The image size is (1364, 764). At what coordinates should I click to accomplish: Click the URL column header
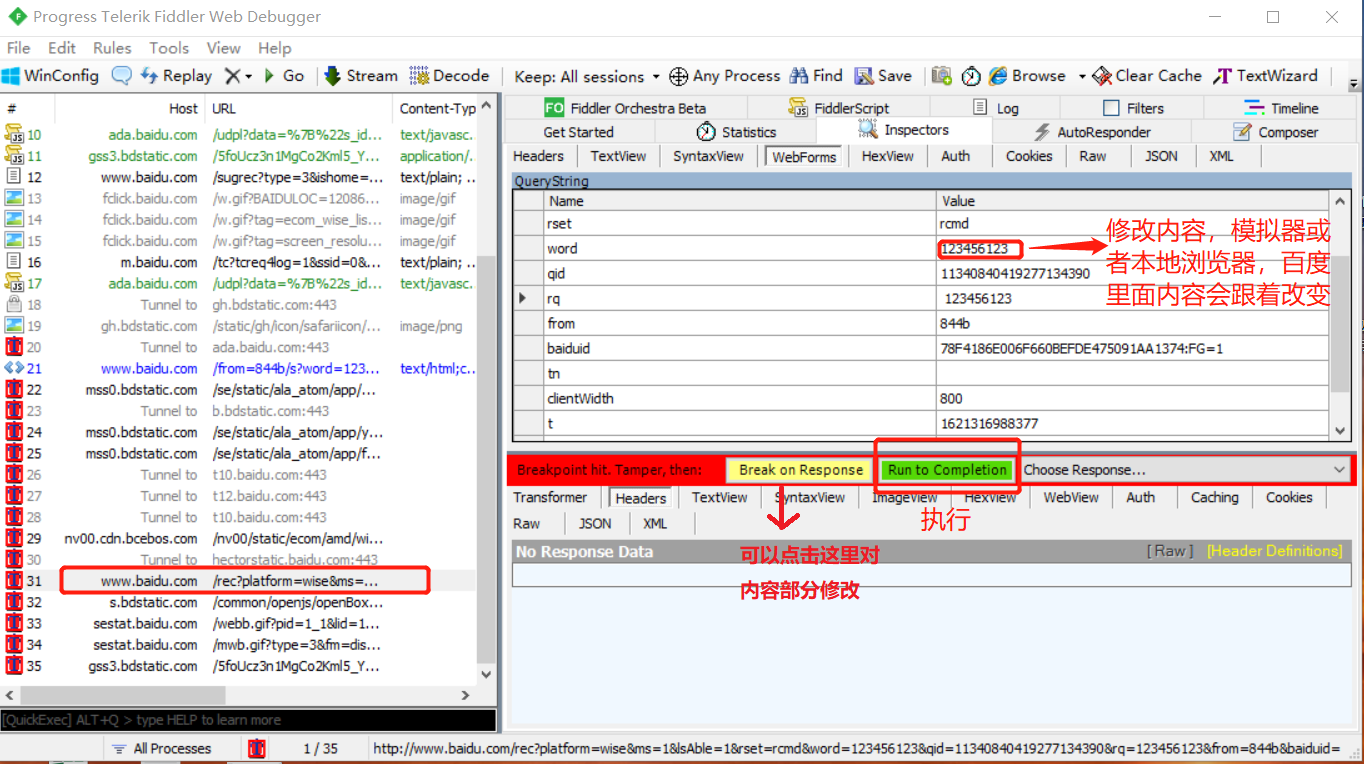[299, 108]
